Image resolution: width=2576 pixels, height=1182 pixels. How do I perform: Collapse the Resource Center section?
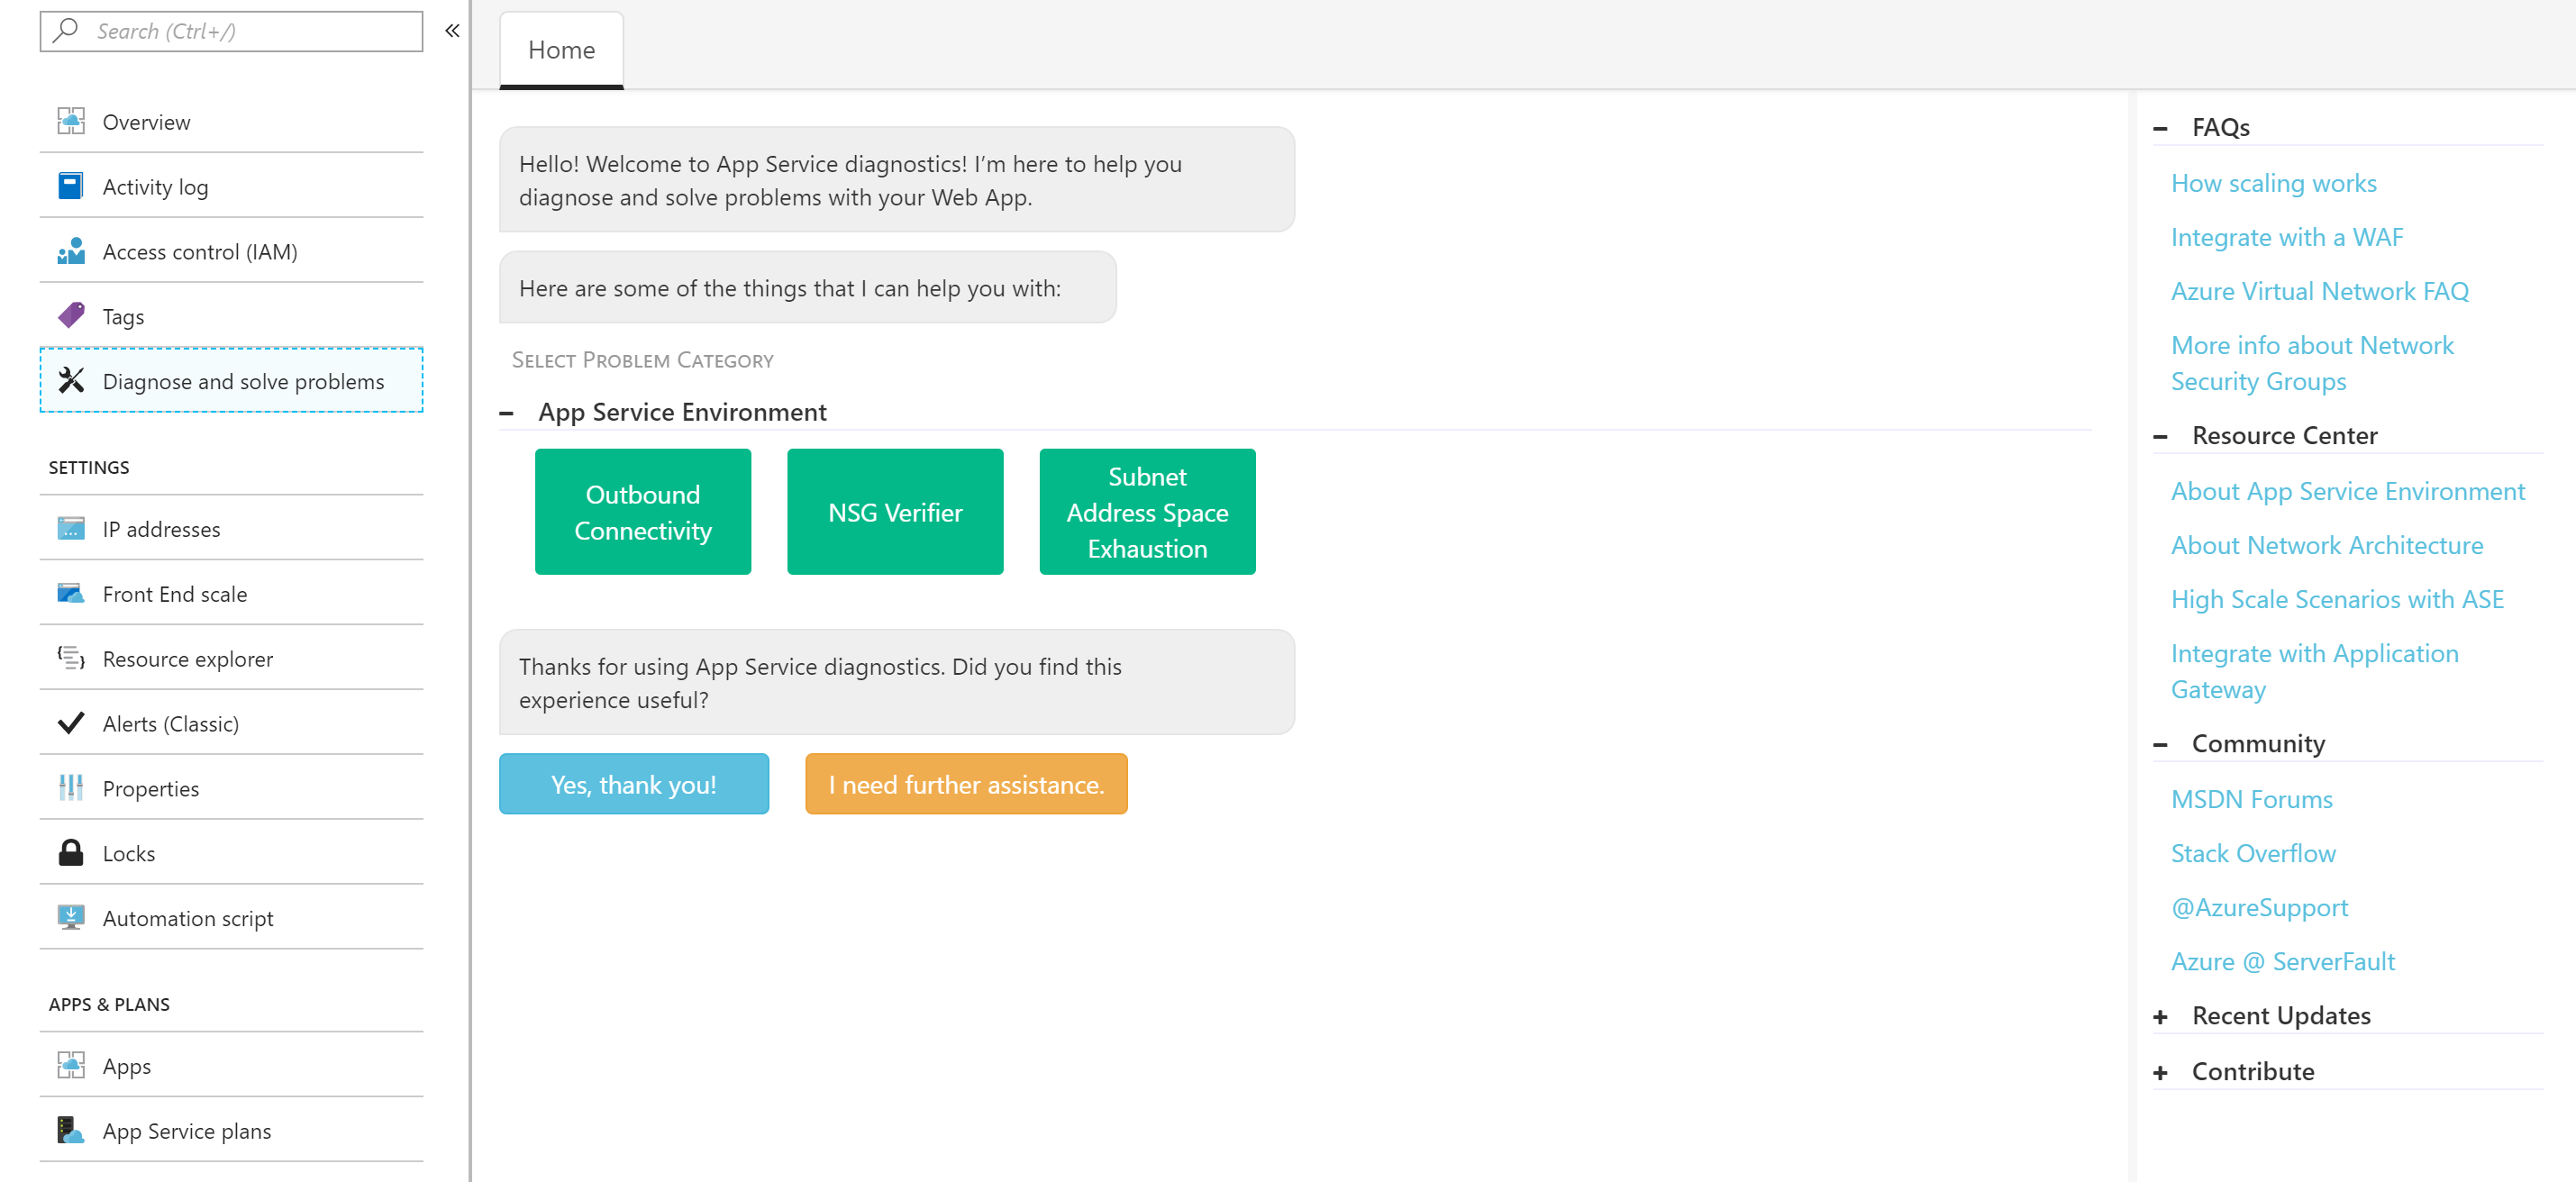coord(2160,436)
